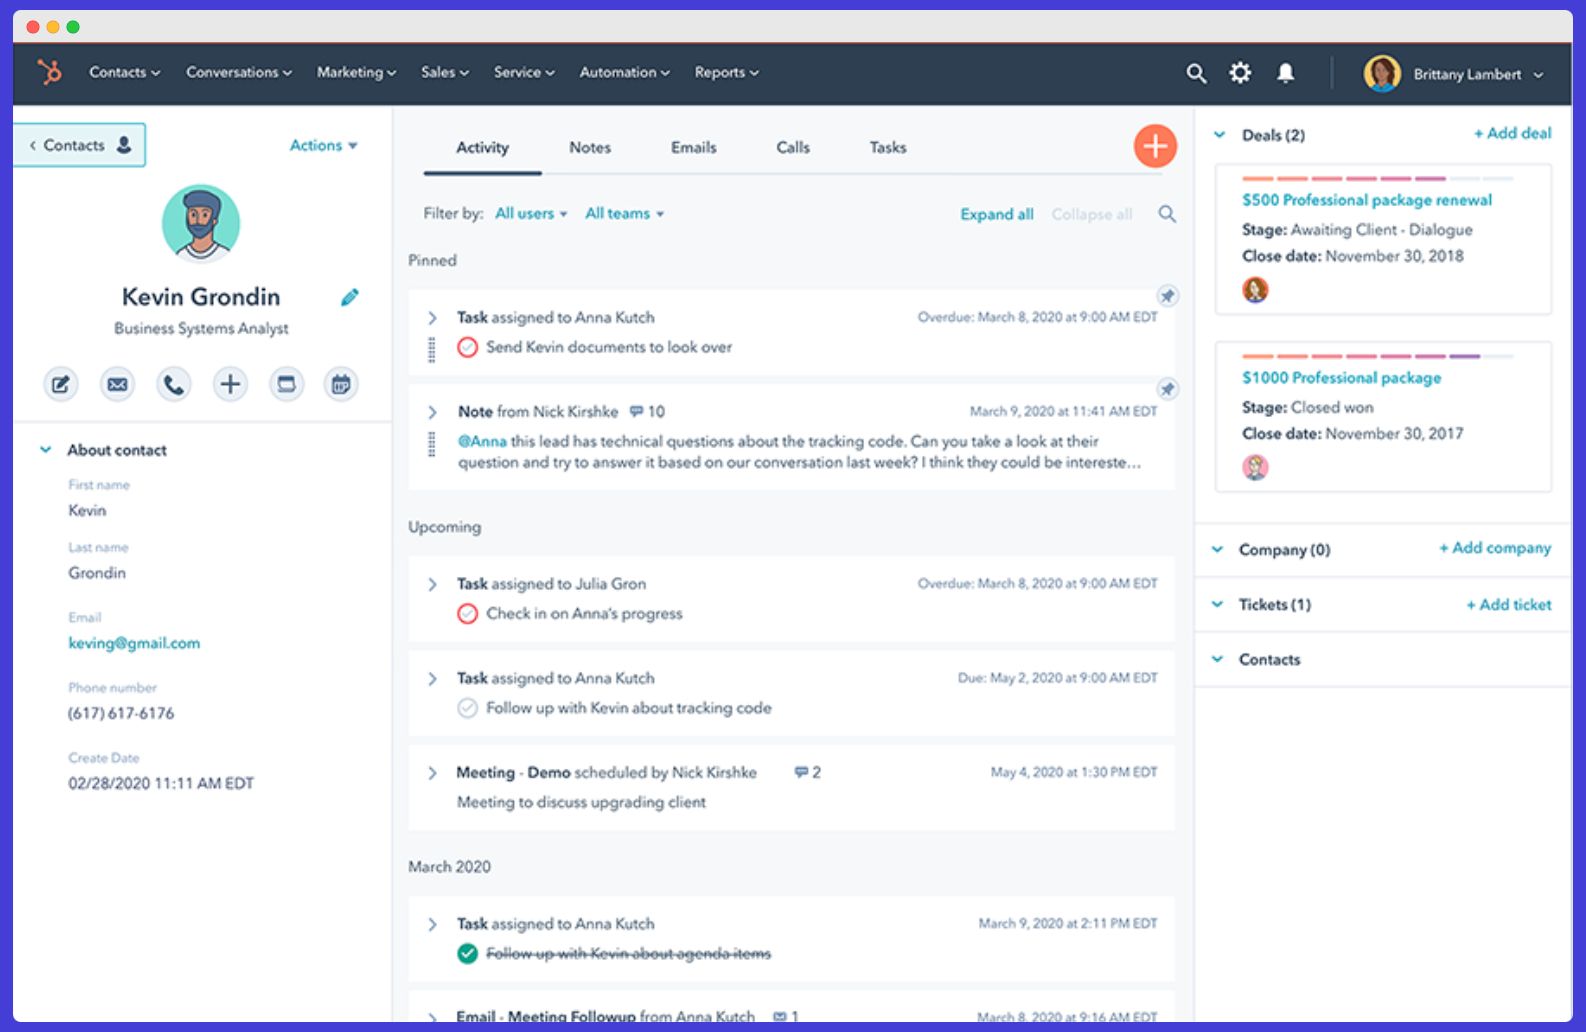Click + Add deal
Viewport: 1586px width, 1032px height.
pyautogui.click(x=1512, y=133)
